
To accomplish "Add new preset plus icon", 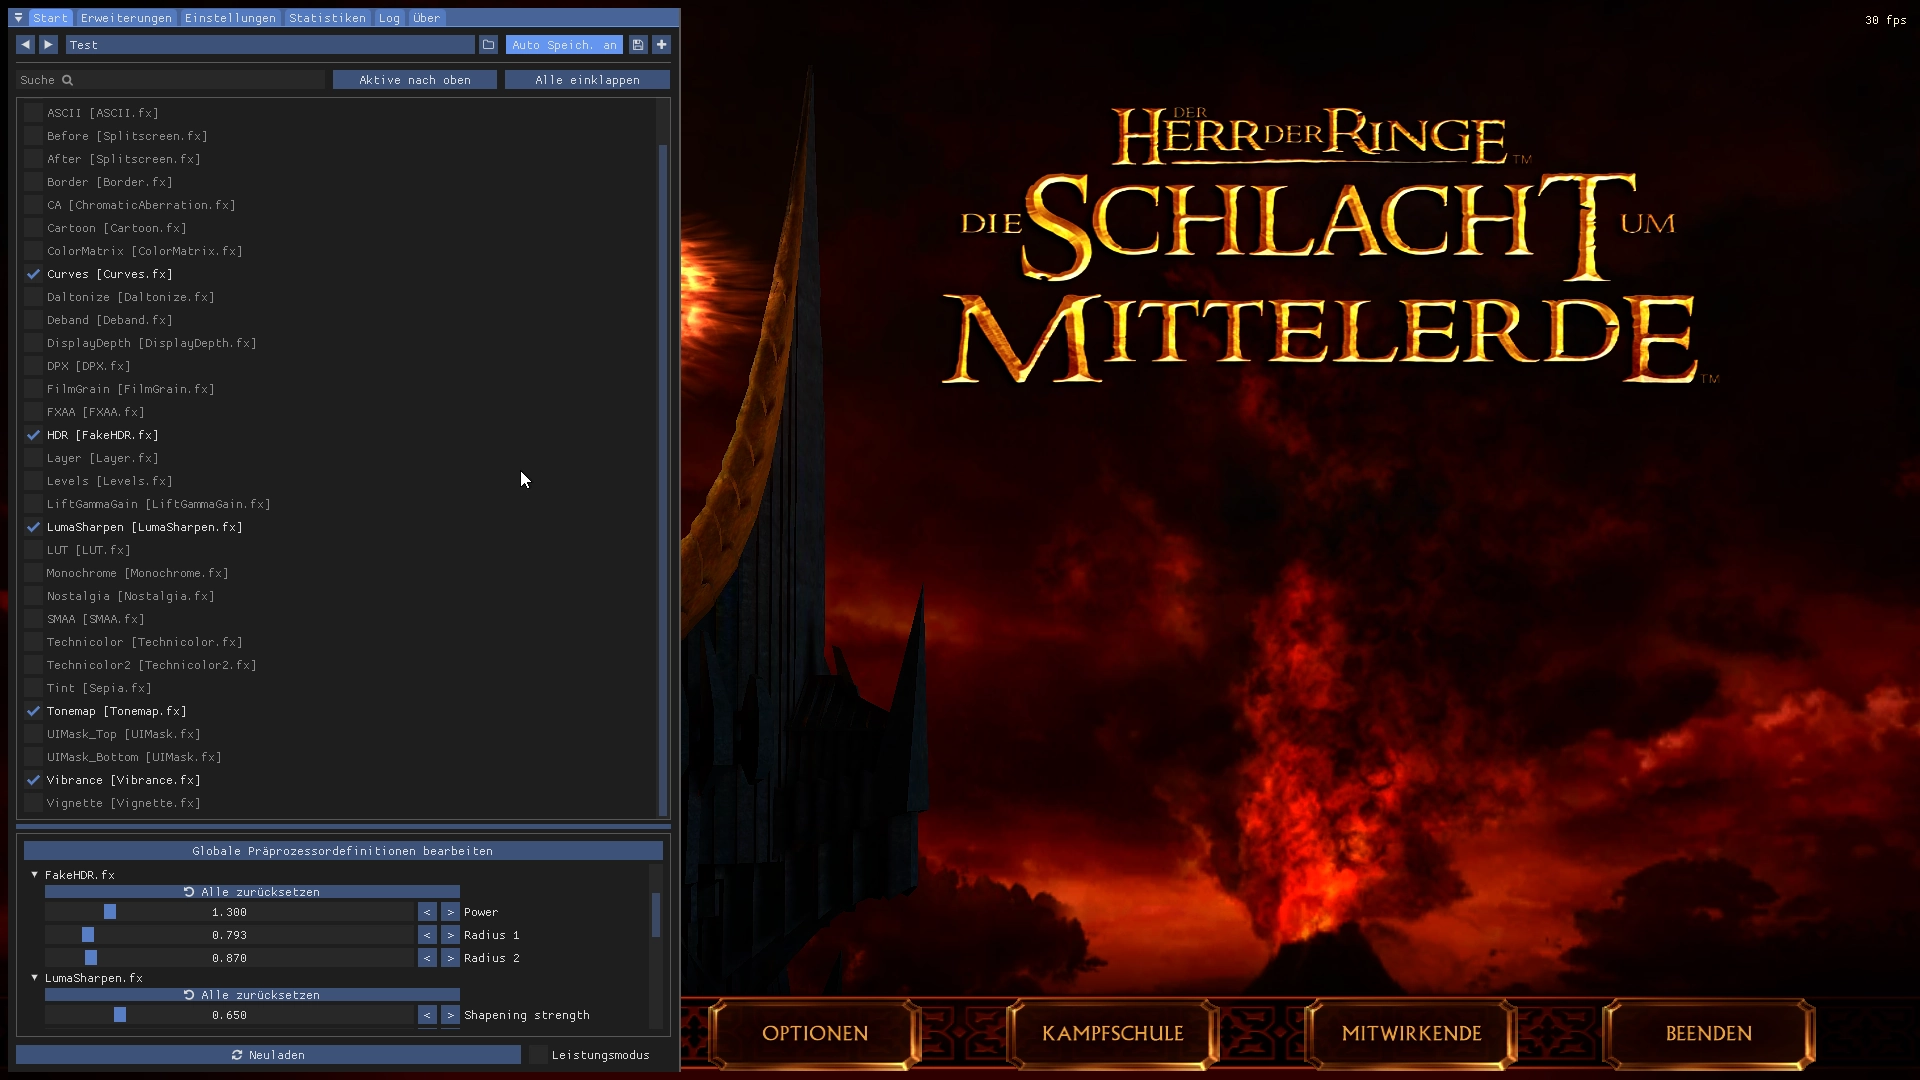I will pos(661,45).
